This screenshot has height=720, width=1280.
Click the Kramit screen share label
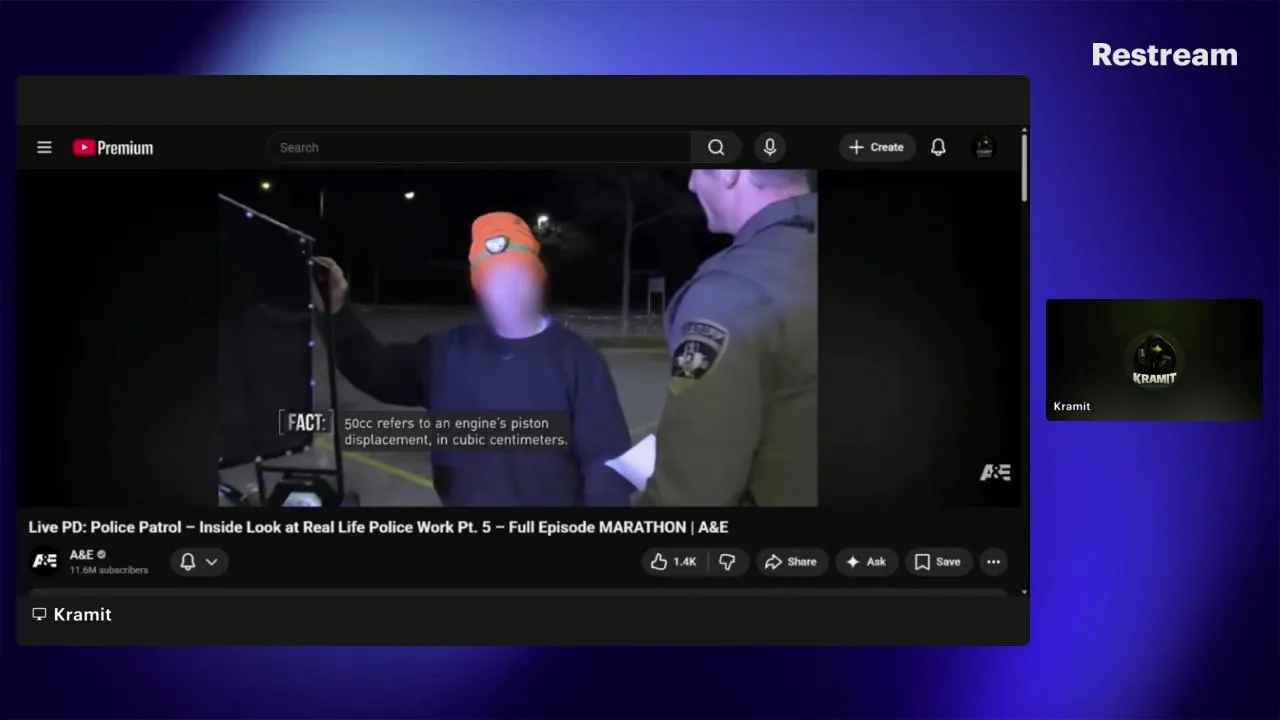pyautogui.click(x=72, y=614)
